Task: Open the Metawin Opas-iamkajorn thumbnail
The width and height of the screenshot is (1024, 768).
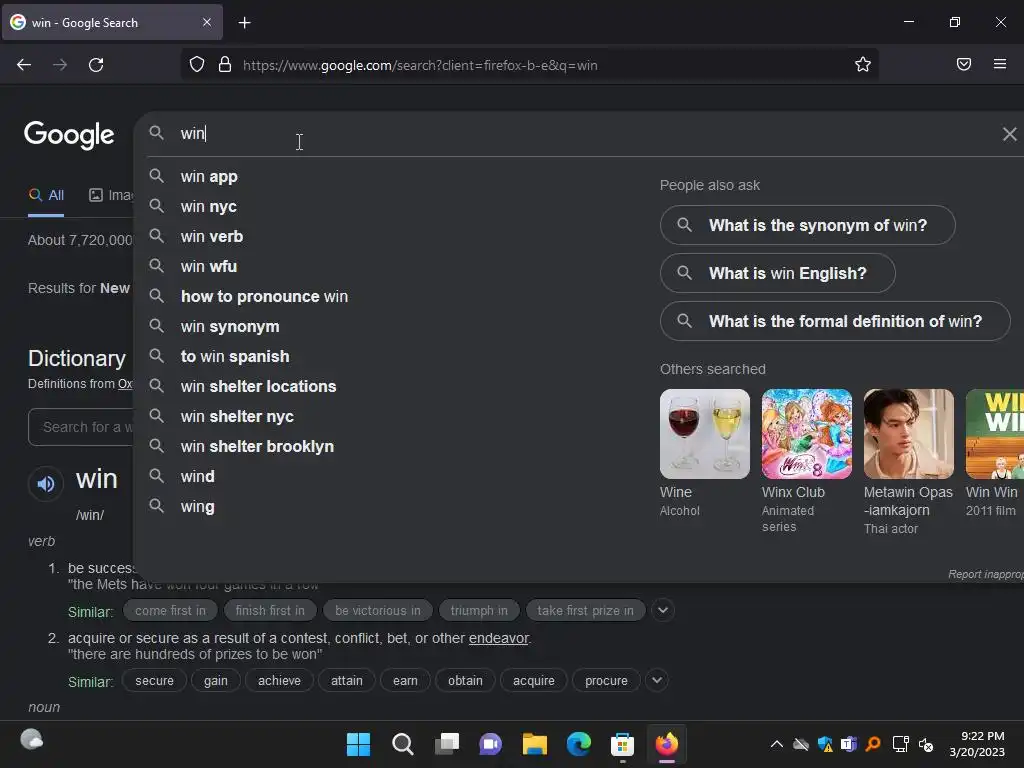Action: (x=908, y=434)
